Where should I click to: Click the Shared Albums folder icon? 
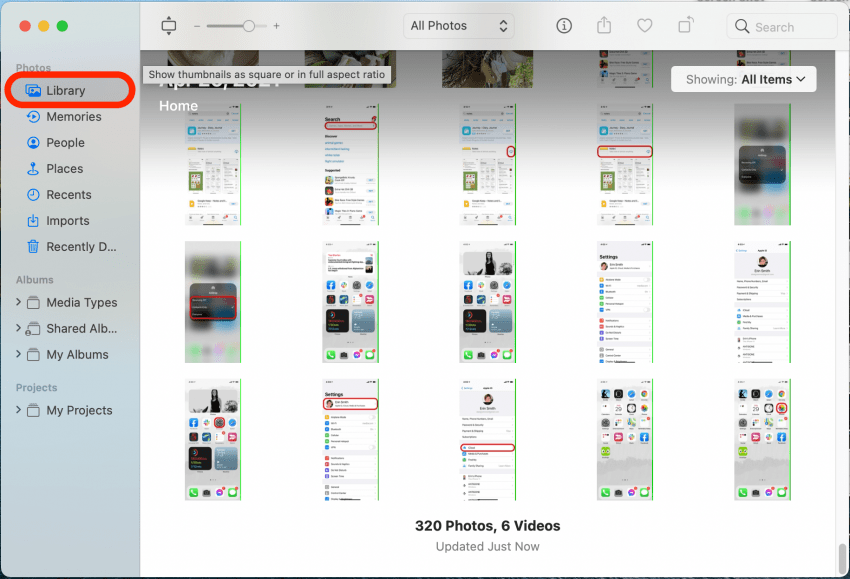coord(33,329)
